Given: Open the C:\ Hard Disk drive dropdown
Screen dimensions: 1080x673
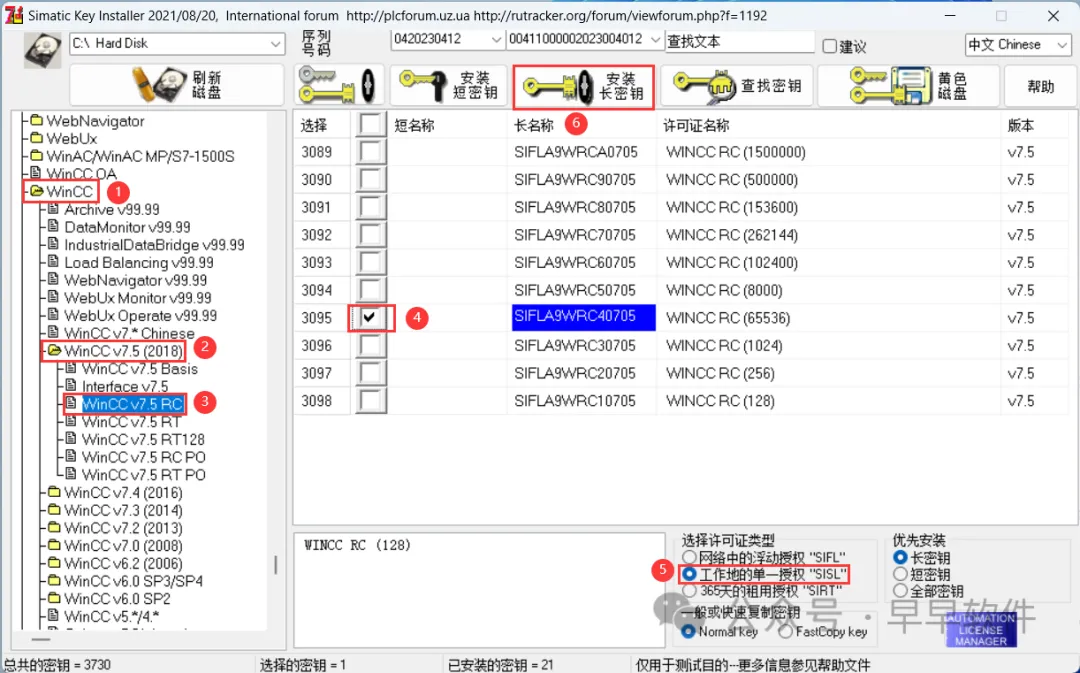Looking at the screenshot, I should click(x=275, y=43).
